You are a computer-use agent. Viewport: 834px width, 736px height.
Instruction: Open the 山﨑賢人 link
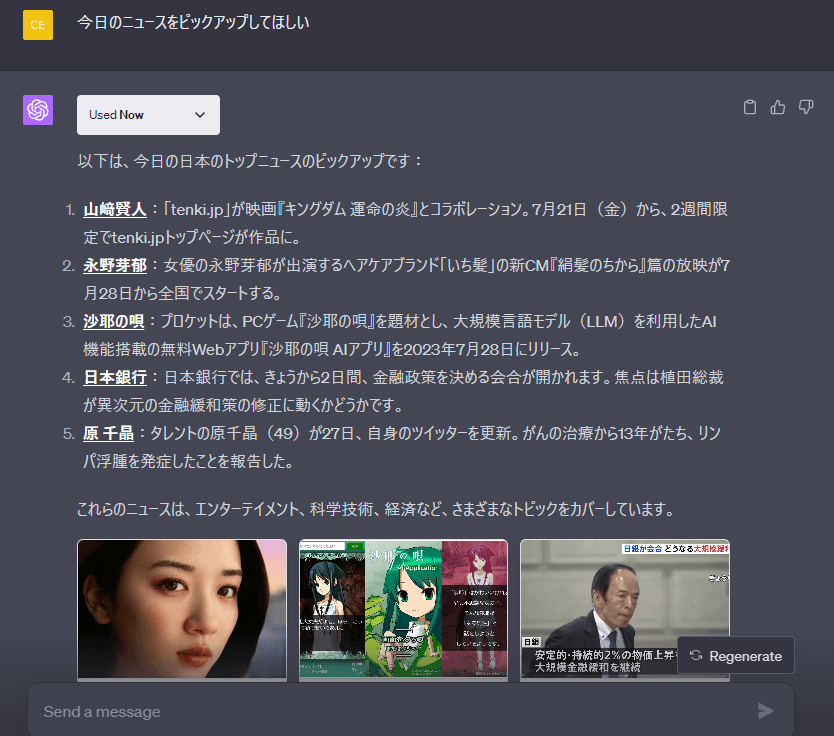(115, 210)
